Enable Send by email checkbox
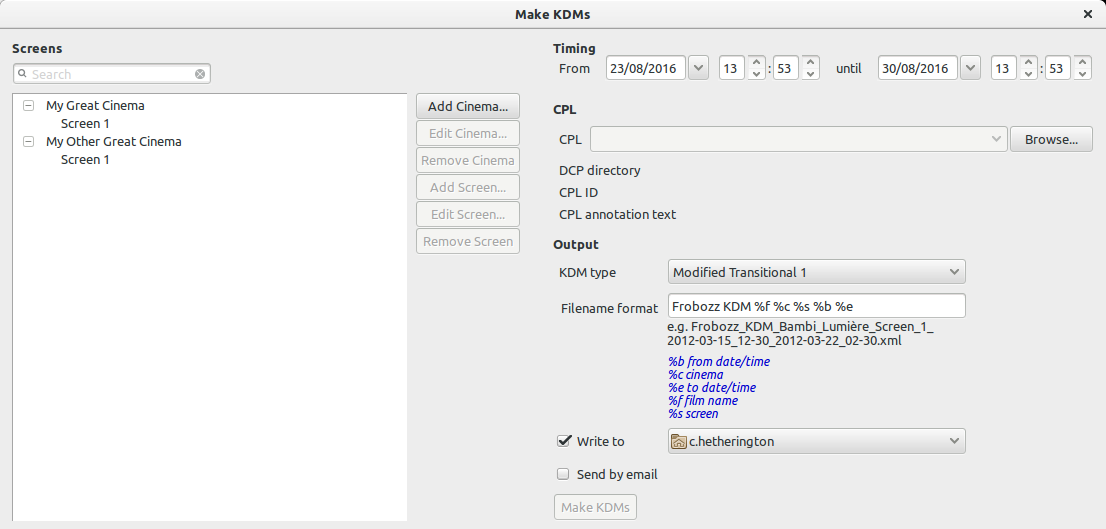1106x529 pixels. (563, 475)
